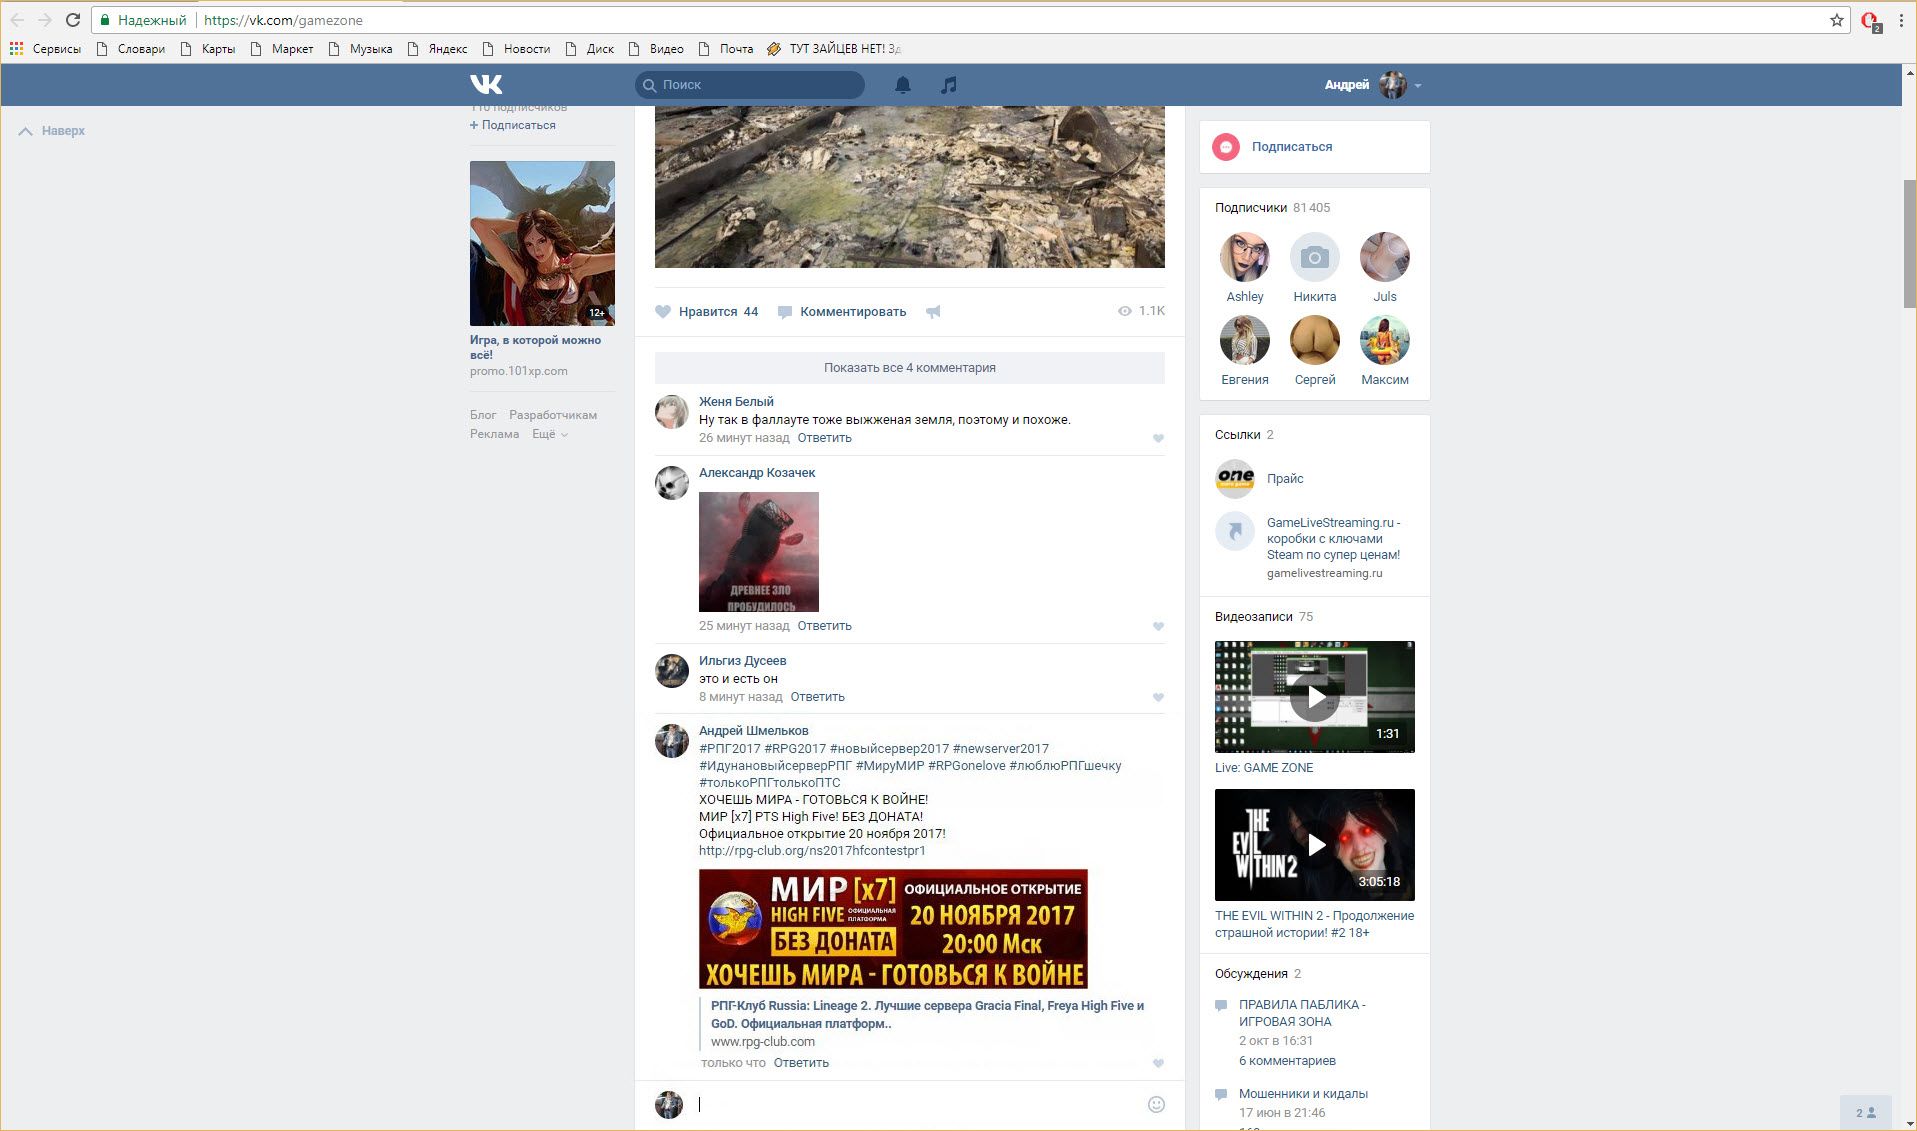Open the Музыка bookmark
The image size is (1917, 1131).
coord(370,49)
